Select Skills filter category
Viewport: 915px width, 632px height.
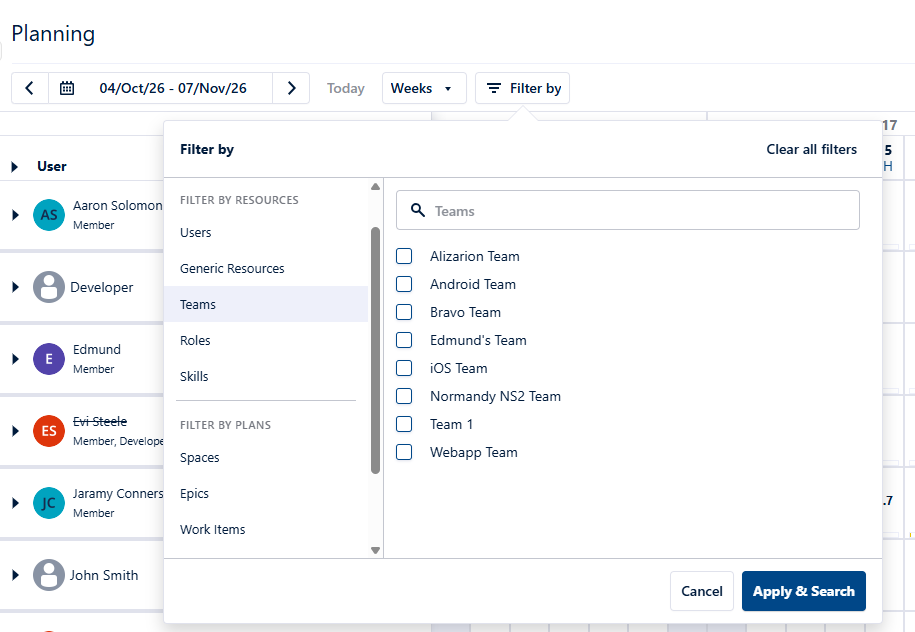[266, 376]
